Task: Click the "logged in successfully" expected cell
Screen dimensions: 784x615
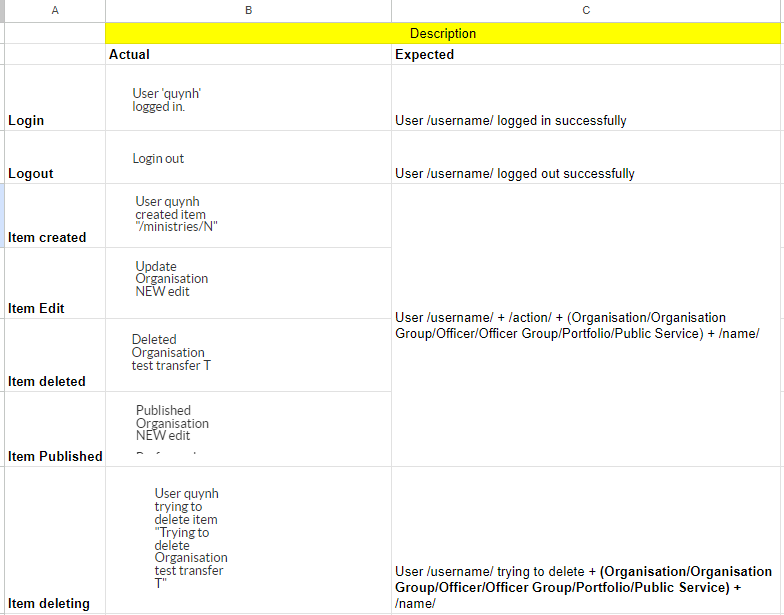Action: [x=586, y=99]
